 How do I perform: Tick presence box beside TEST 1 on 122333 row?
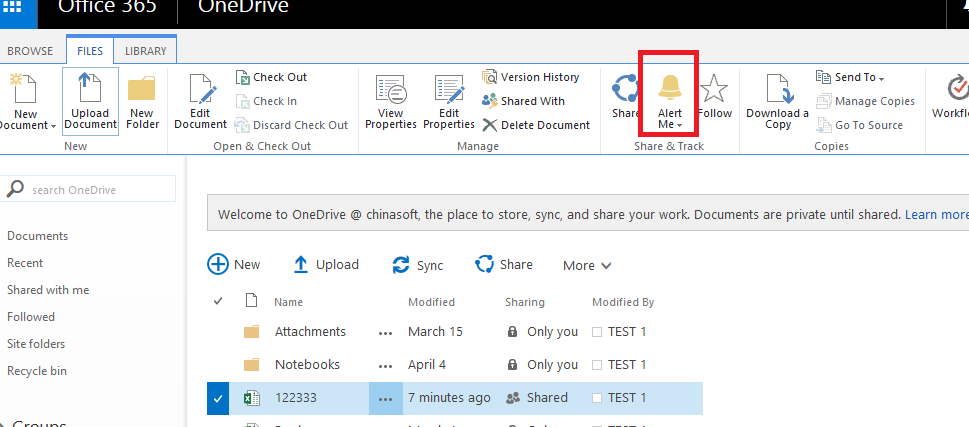tap(597, 398)
